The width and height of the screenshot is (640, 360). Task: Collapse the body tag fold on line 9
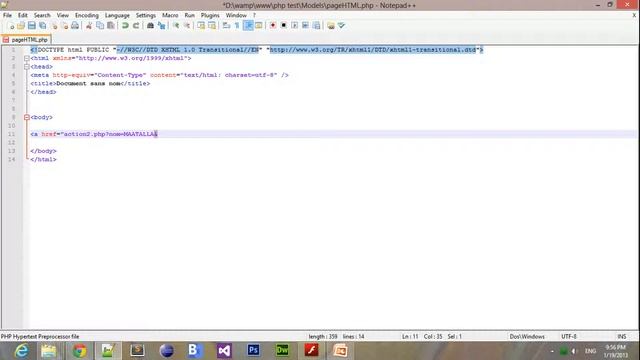(27, 117)
